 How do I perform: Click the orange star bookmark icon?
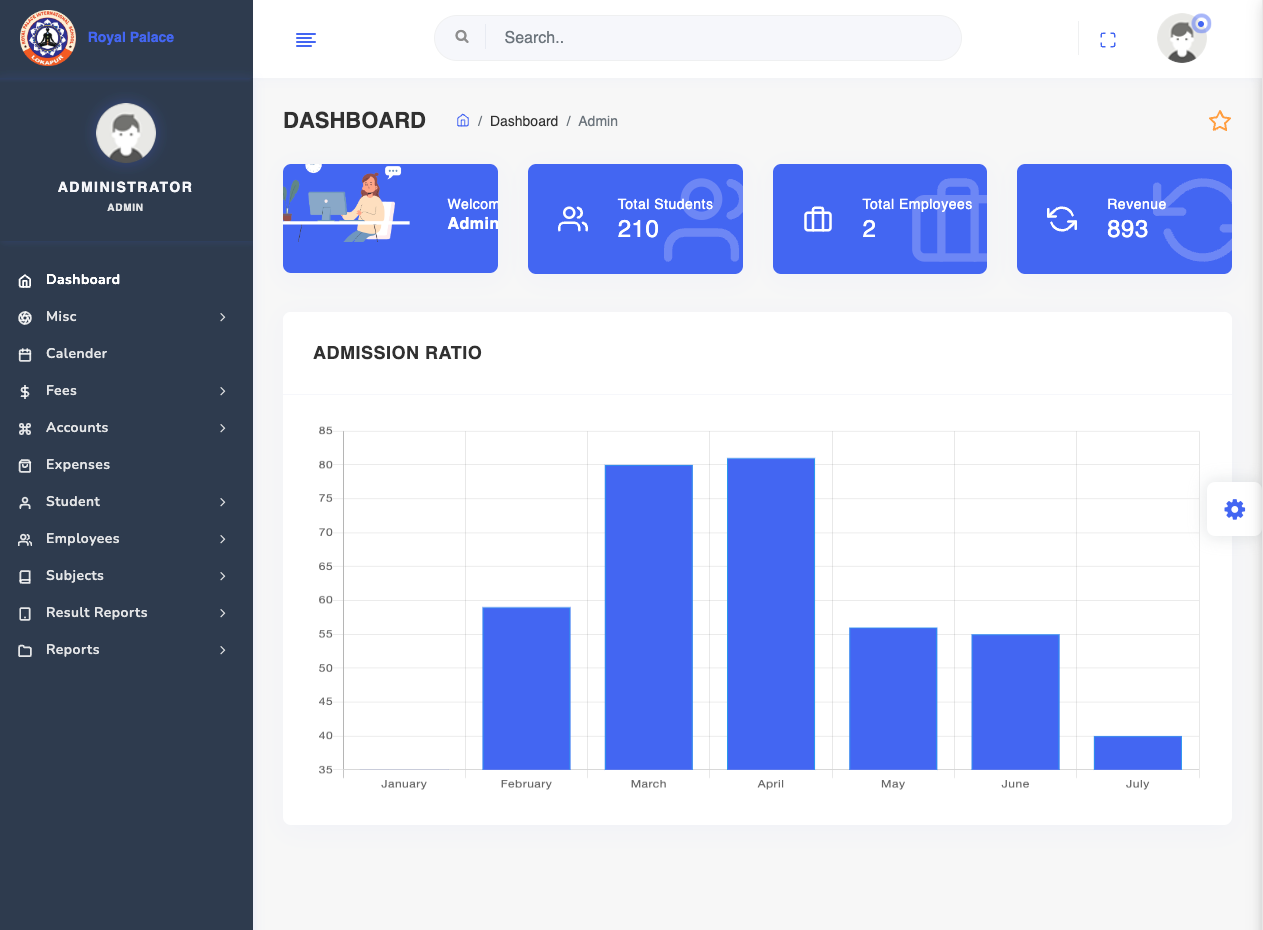(x=1219, y=122)
